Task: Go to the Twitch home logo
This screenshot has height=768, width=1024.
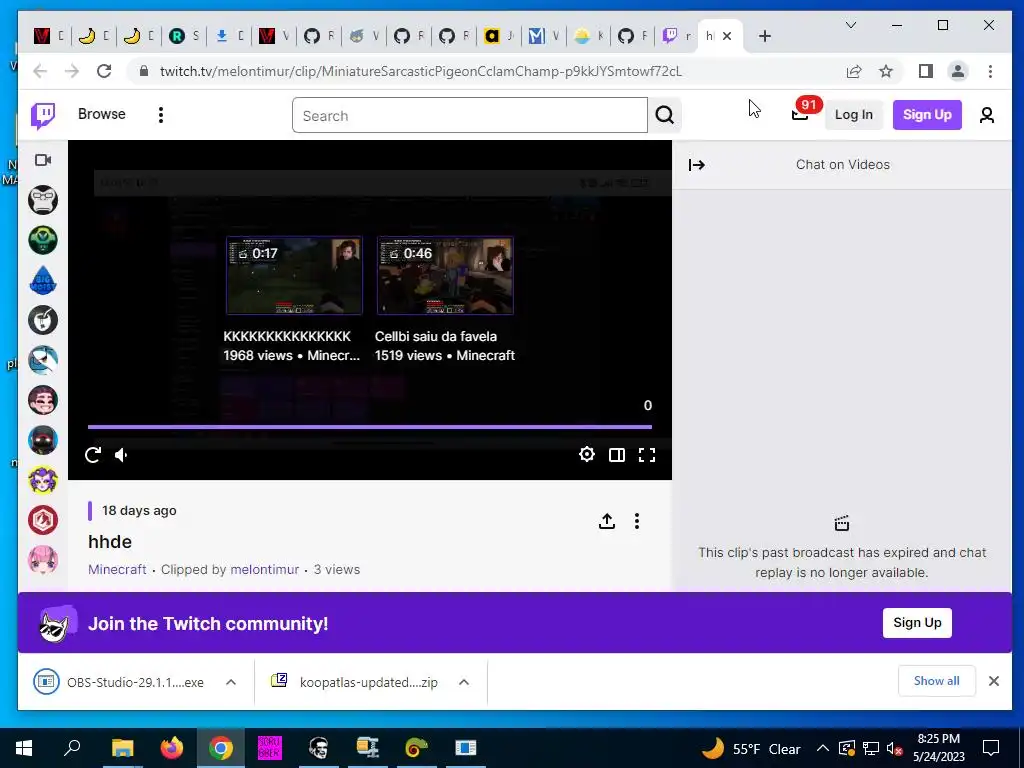Action: tap(43, 116)
